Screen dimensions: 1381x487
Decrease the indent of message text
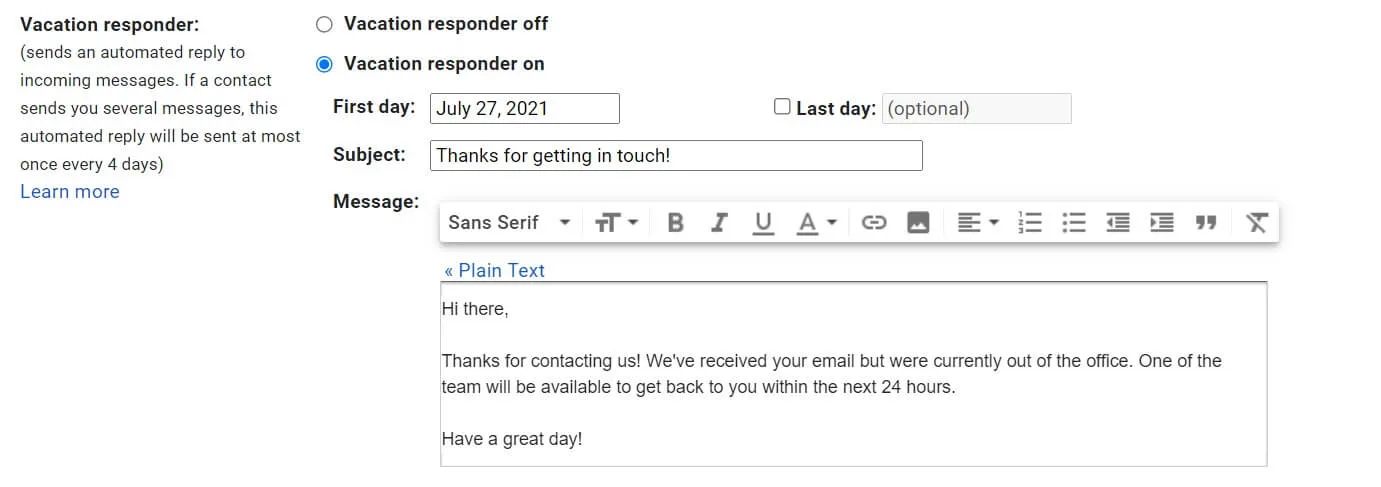1118,223
